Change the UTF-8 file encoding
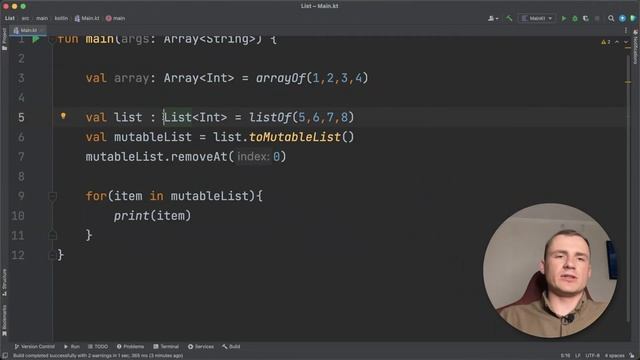This screenshot has height=360, width=640. (592, 356)
